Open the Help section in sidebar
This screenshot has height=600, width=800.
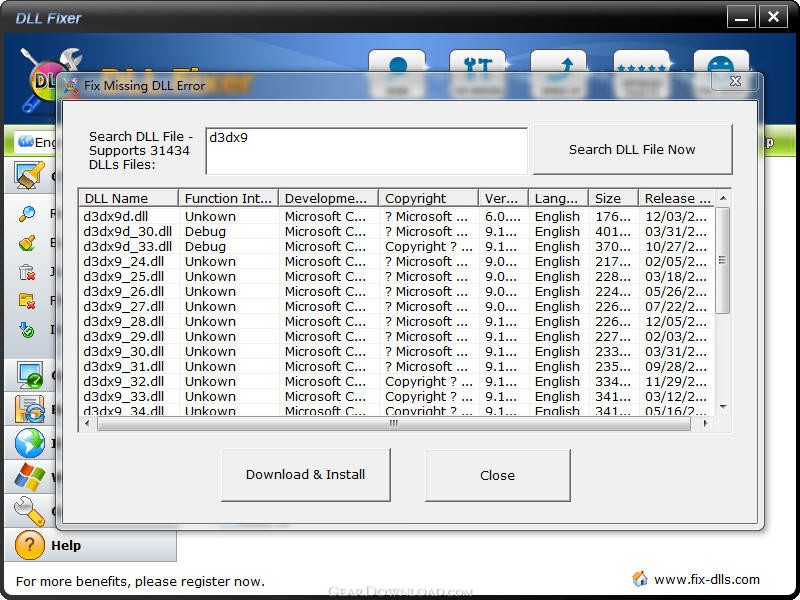(x=90, y=545)
